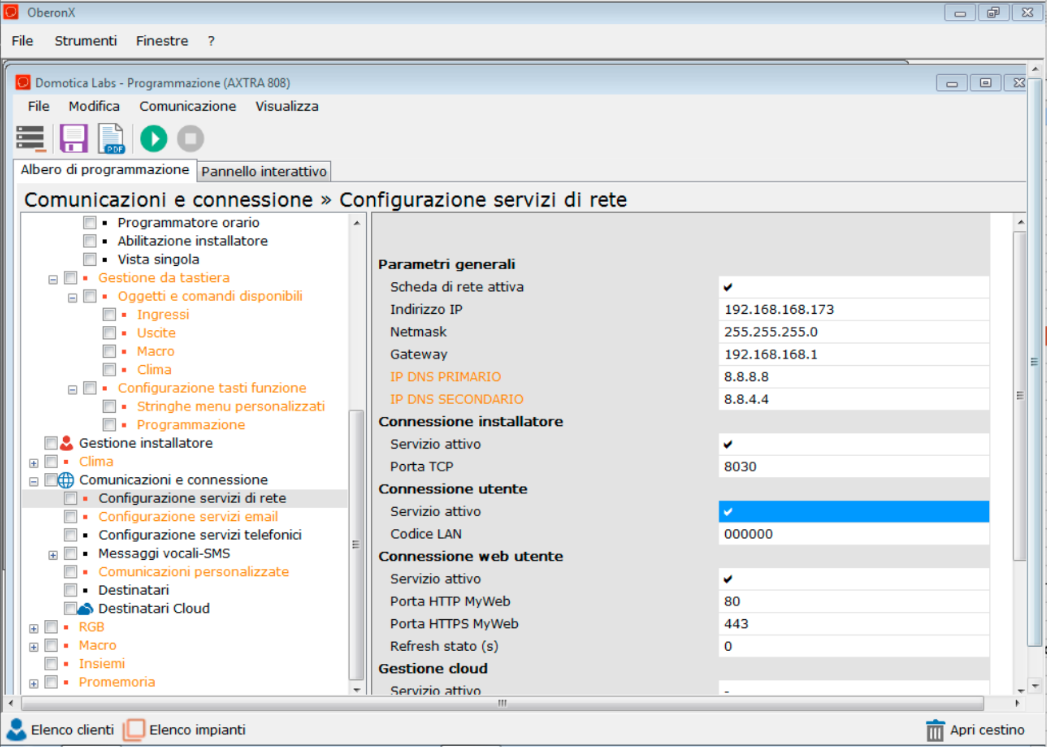Click the Netmask field 255.255.255.0

853,332
